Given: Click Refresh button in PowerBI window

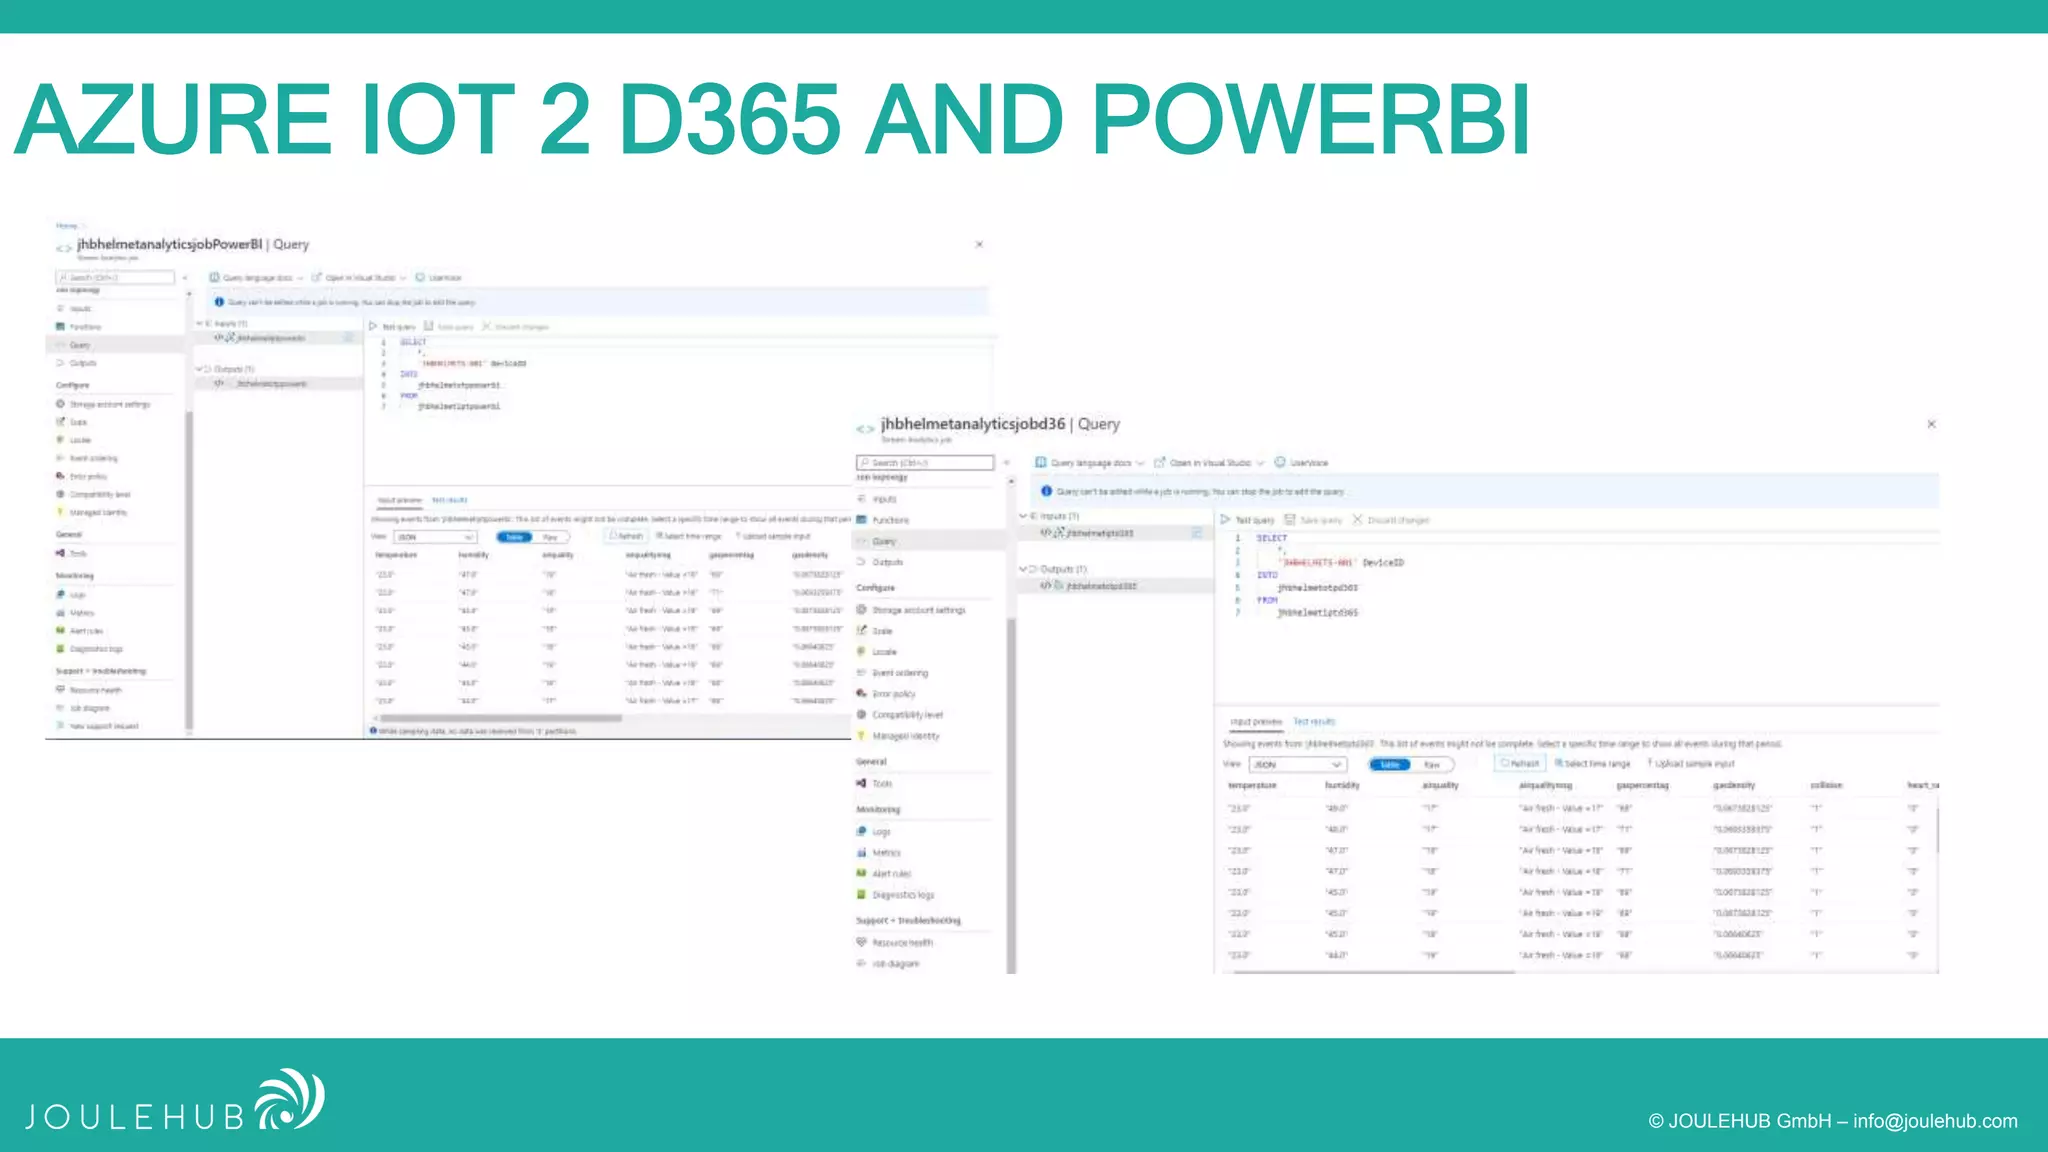Looking at the screenshot, I should [627, 537].
